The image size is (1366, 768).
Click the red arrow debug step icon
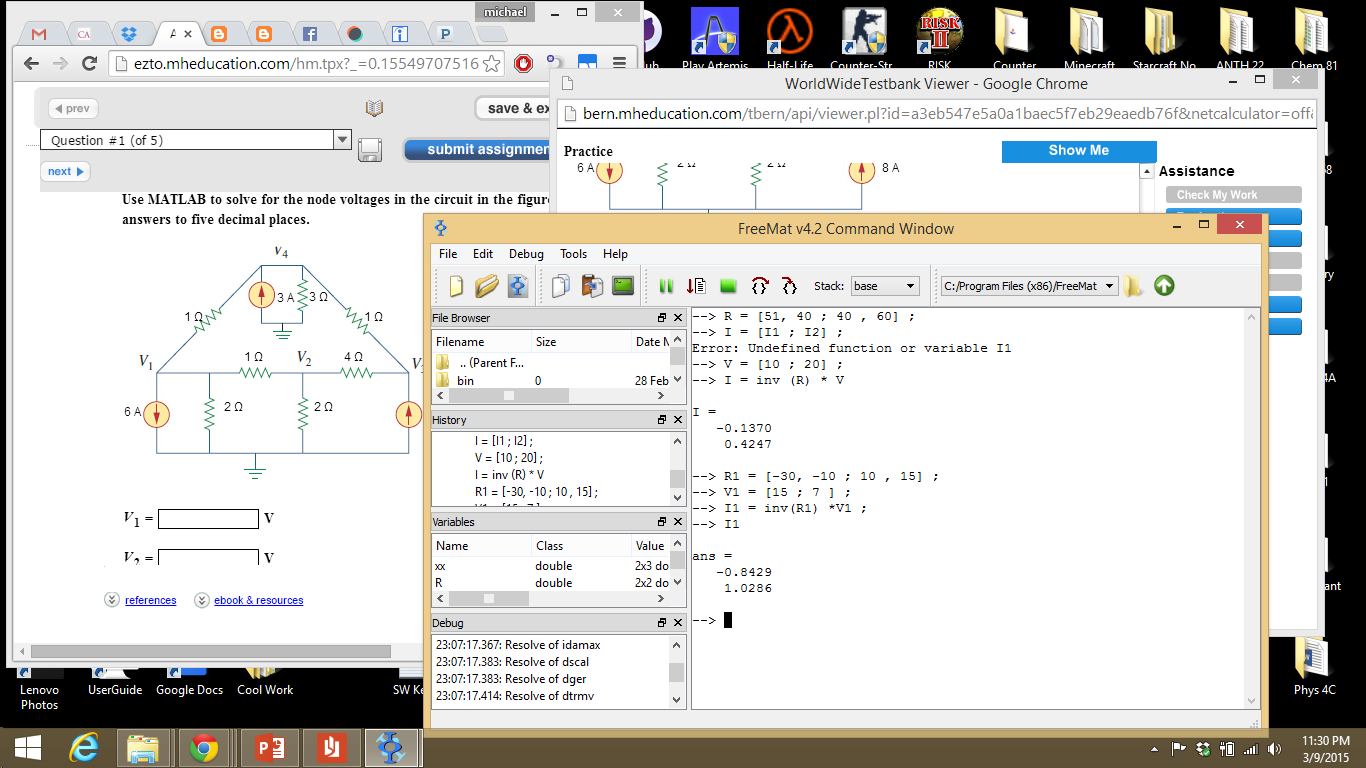pos(697,286)
